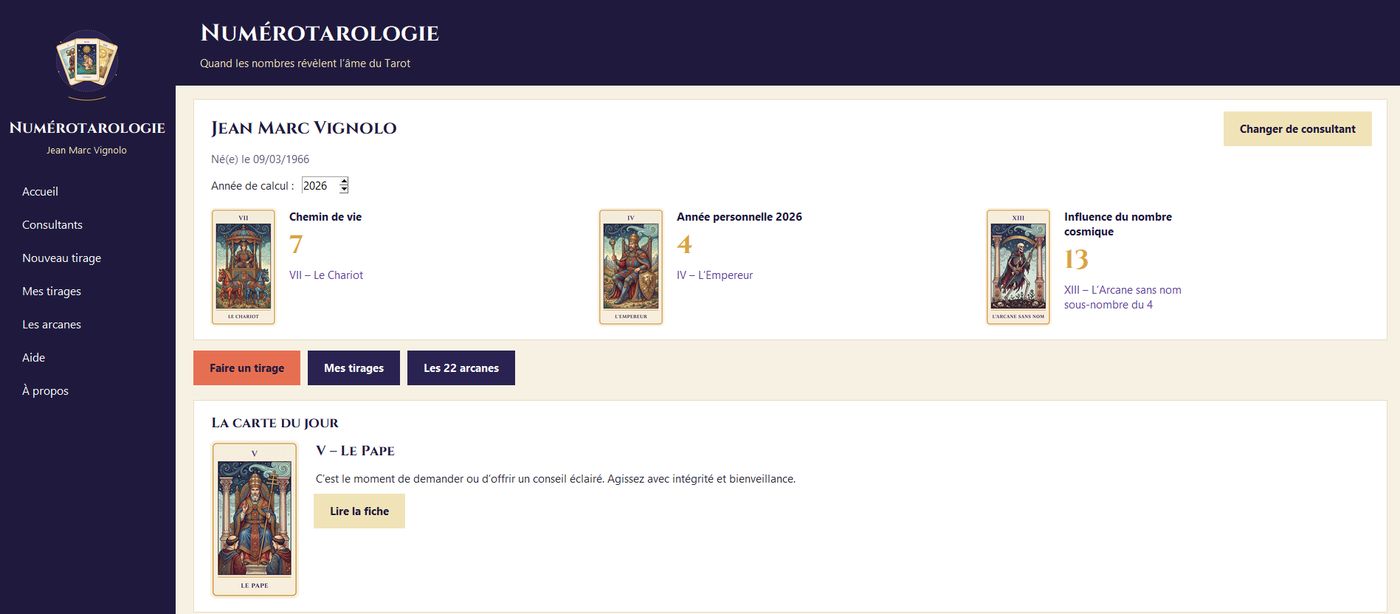Click the L'Arcane sans nom card thumbnail

click(x=1018, y=267)
